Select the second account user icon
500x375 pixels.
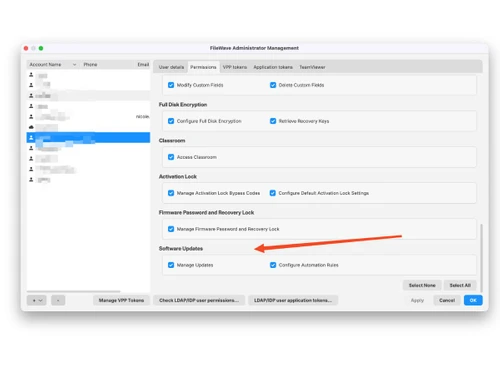tap(31, 85)
